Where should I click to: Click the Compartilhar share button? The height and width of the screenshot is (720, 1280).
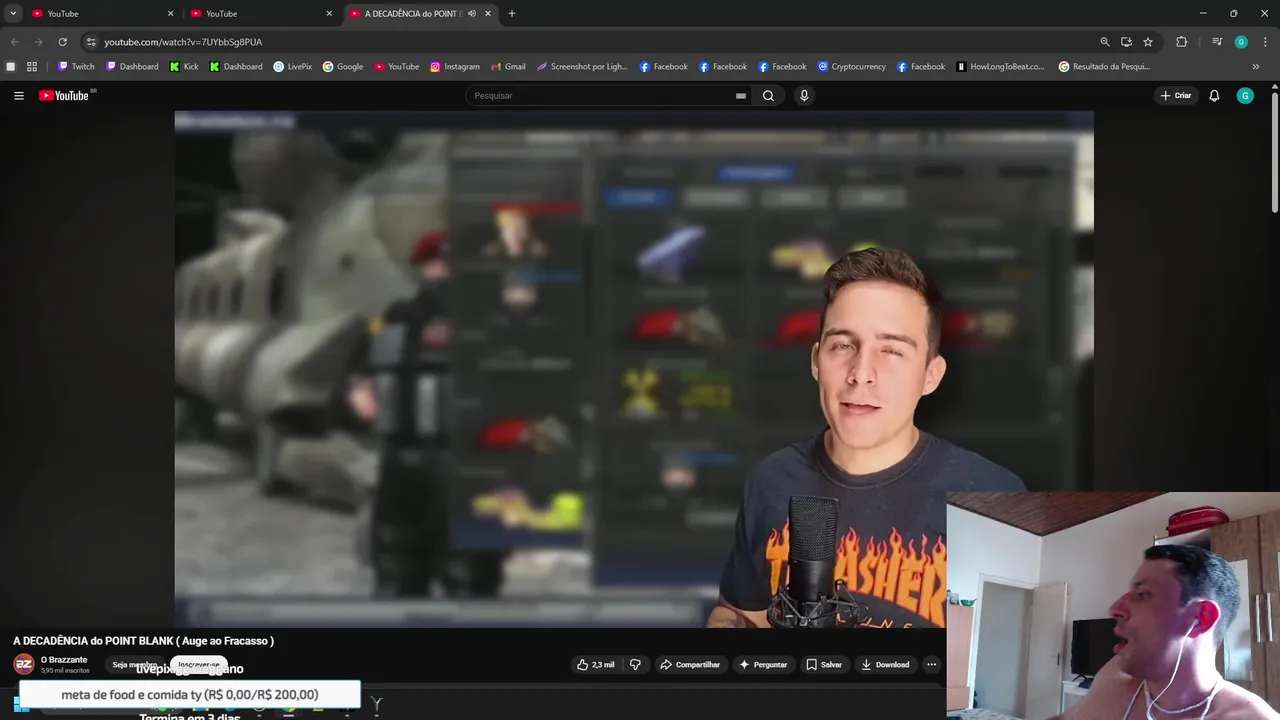(690, 665)
